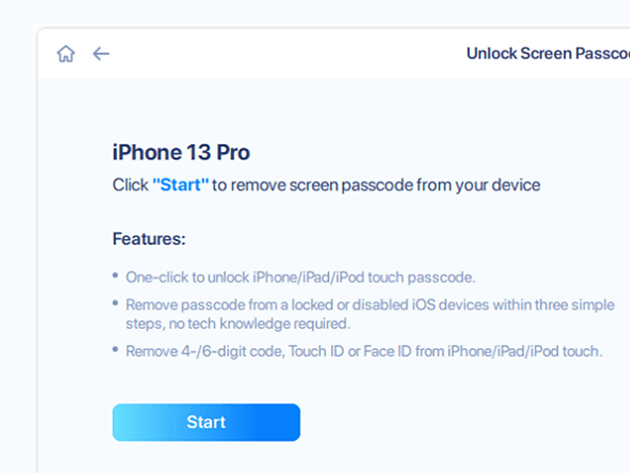The height and width of the screenshot is (473, 630).
Task: Click empty header area beside back arrow
Action: coord(281,53)
